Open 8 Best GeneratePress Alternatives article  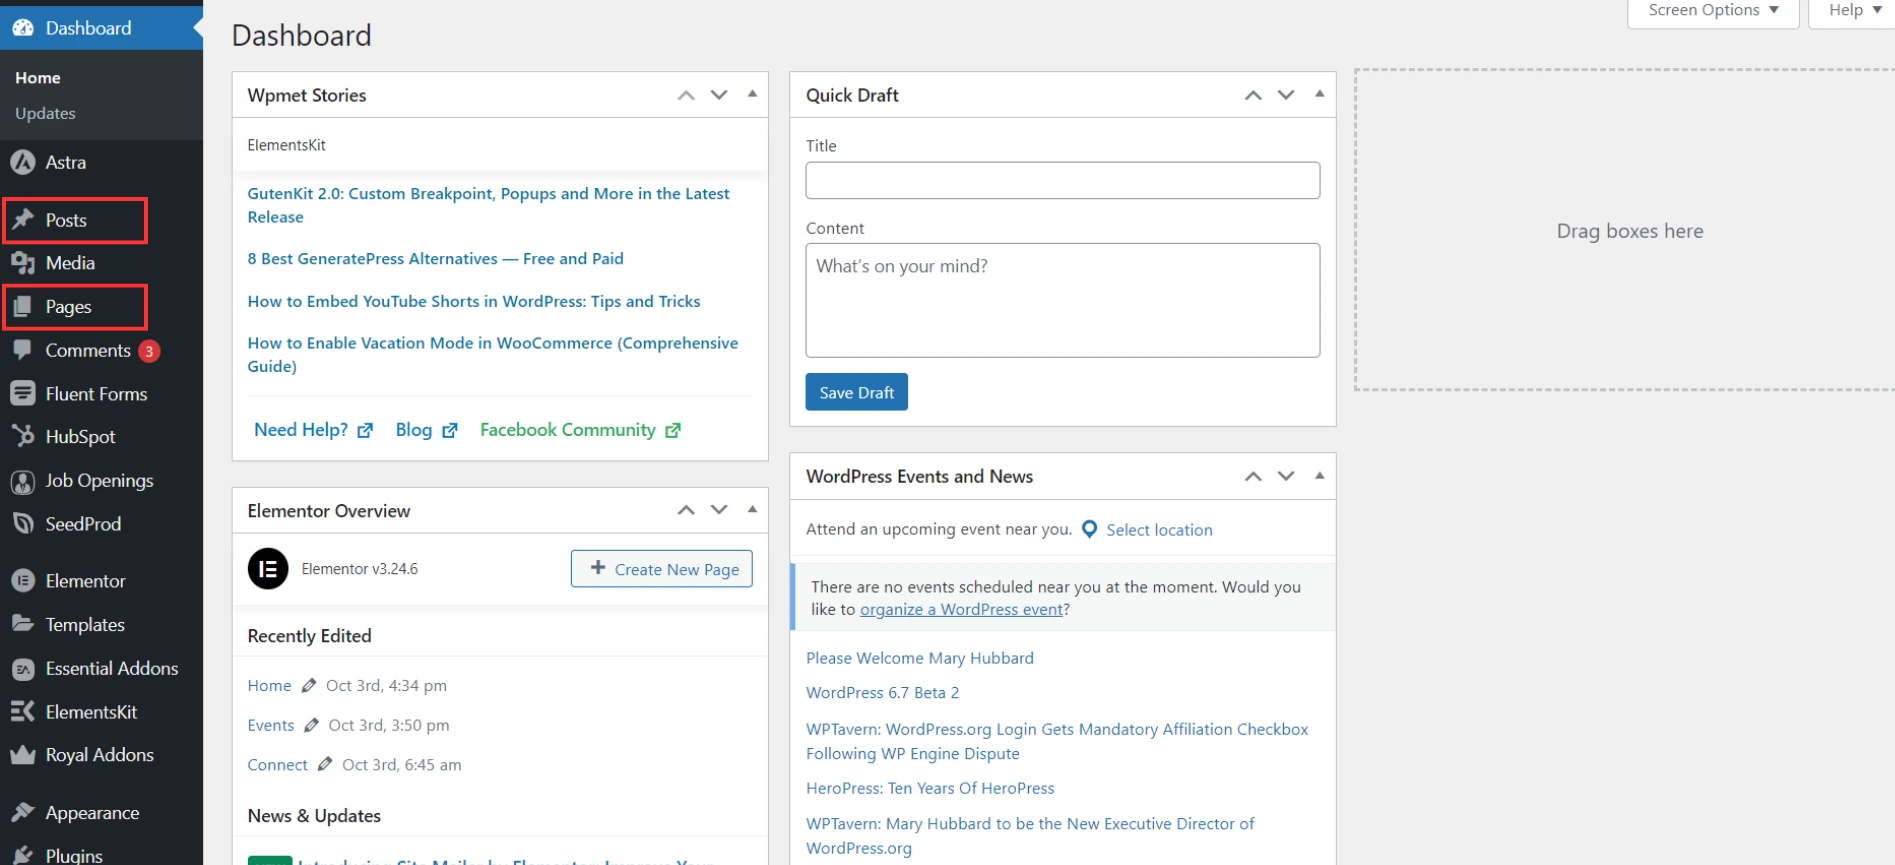pos(435,259)
